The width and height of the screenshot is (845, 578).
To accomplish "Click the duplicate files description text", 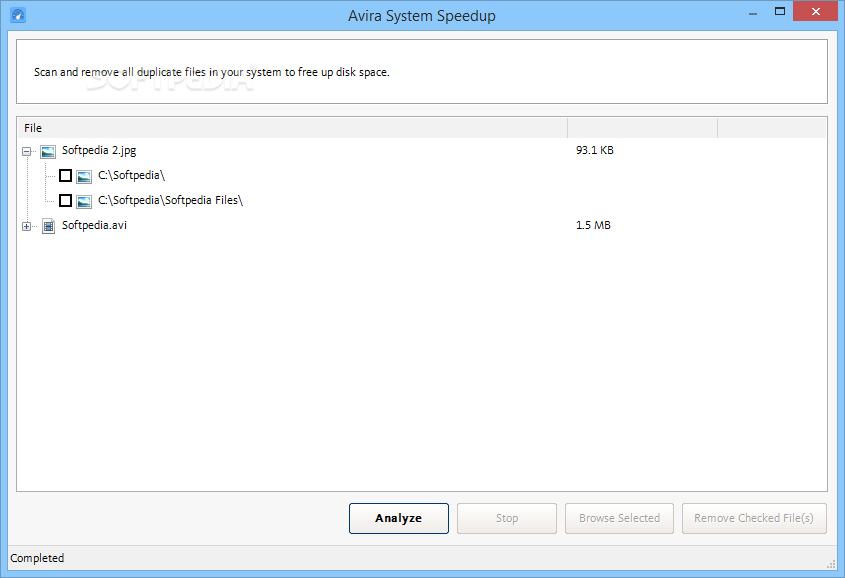I will pos(211,72).
